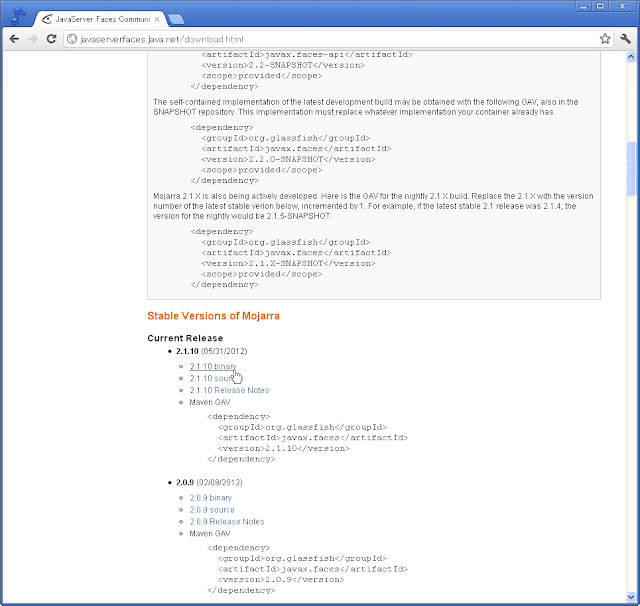Click Maven GAV text under 2.0.9
Viewport: 640px width, 606px height.
(x=209, y=534)
